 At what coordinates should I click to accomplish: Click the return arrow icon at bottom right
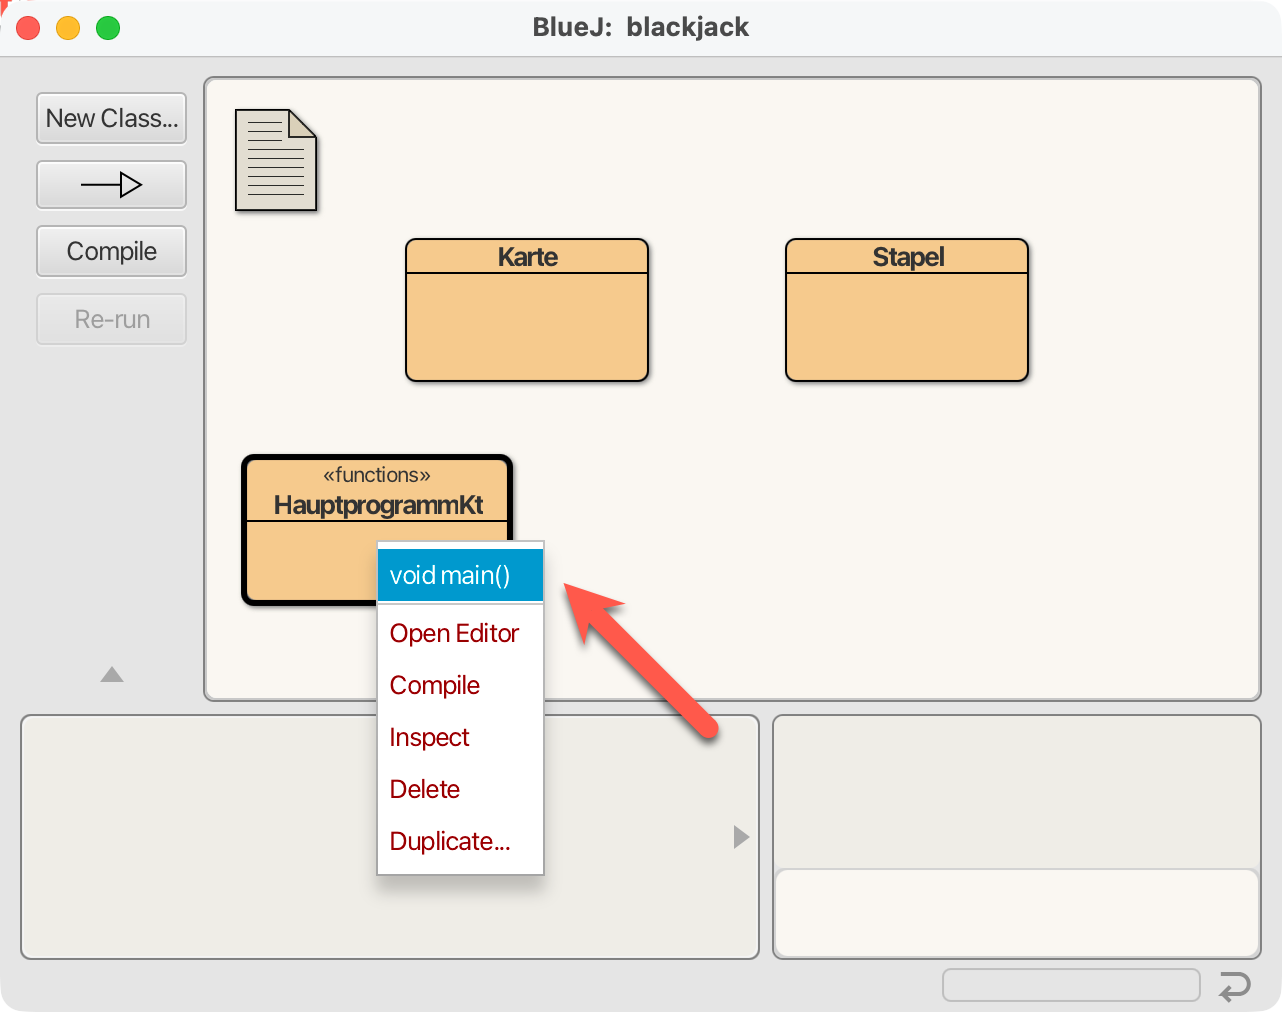click(x=1235, y=986)
